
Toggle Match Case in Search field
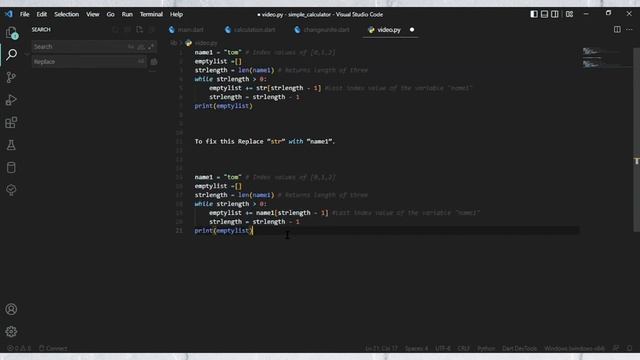click(131, 47)
